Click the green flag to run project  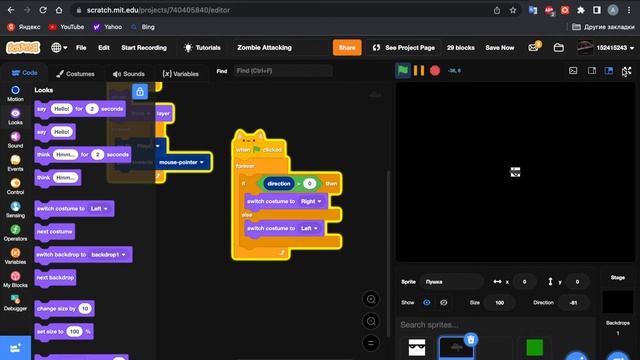(403, 71)
